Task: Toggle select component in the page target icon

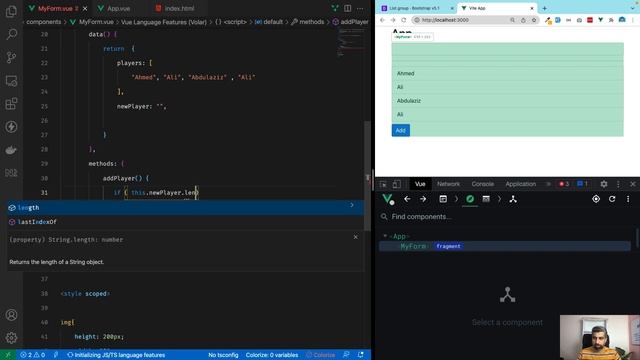Action: click(x=596, y=199)
